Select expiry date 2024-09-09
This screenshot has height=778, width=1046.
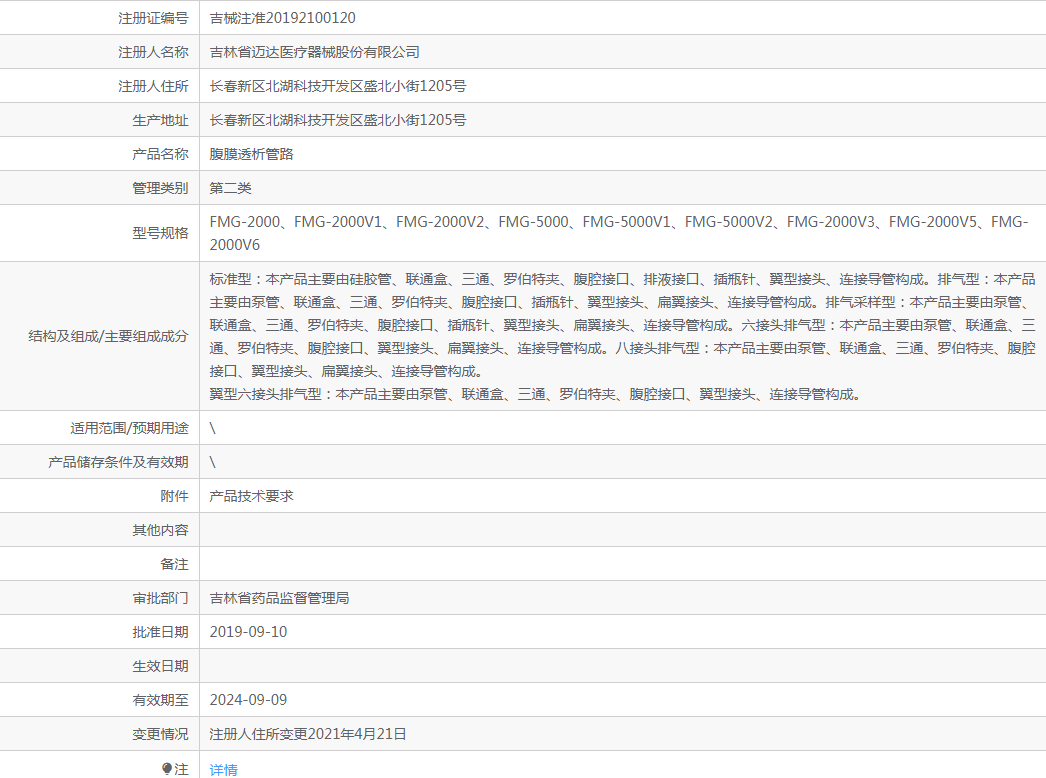[x=248, y=700]
